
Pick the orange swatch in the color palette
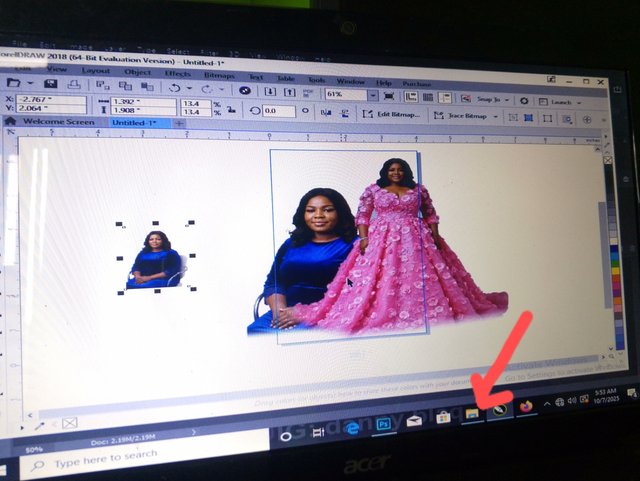click(618, 302)
